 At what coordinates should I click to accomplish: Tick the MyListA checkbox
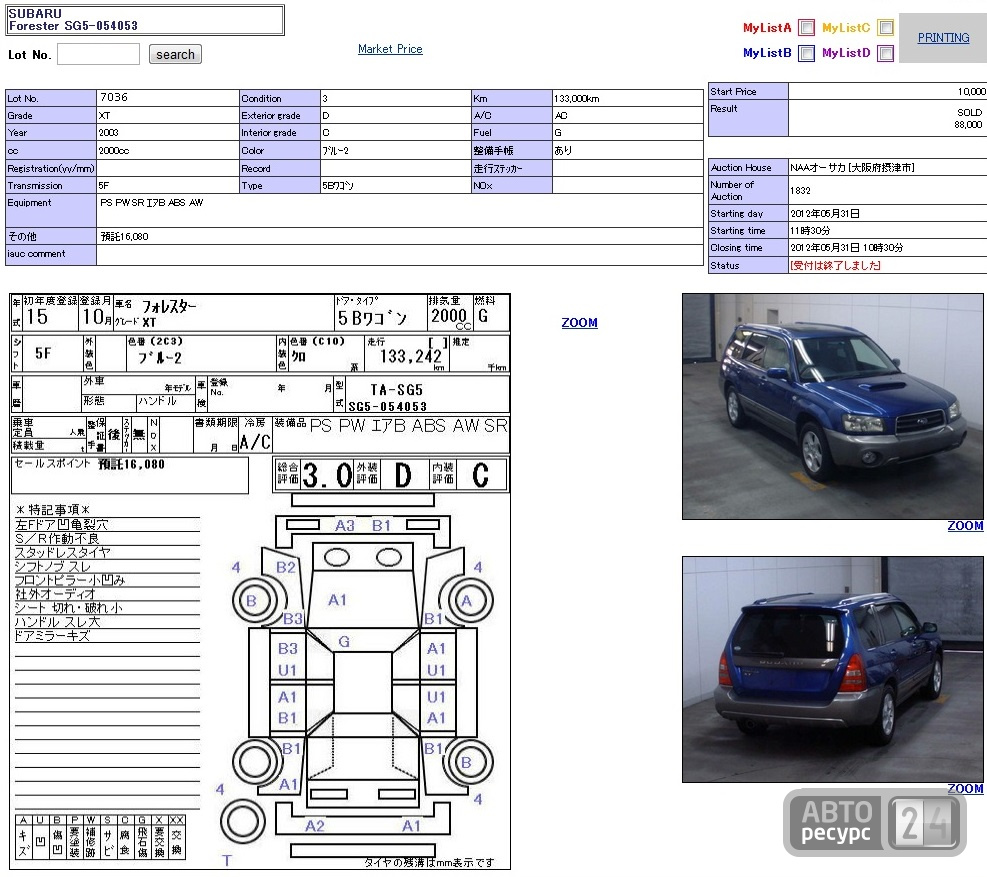click(806, 28)
